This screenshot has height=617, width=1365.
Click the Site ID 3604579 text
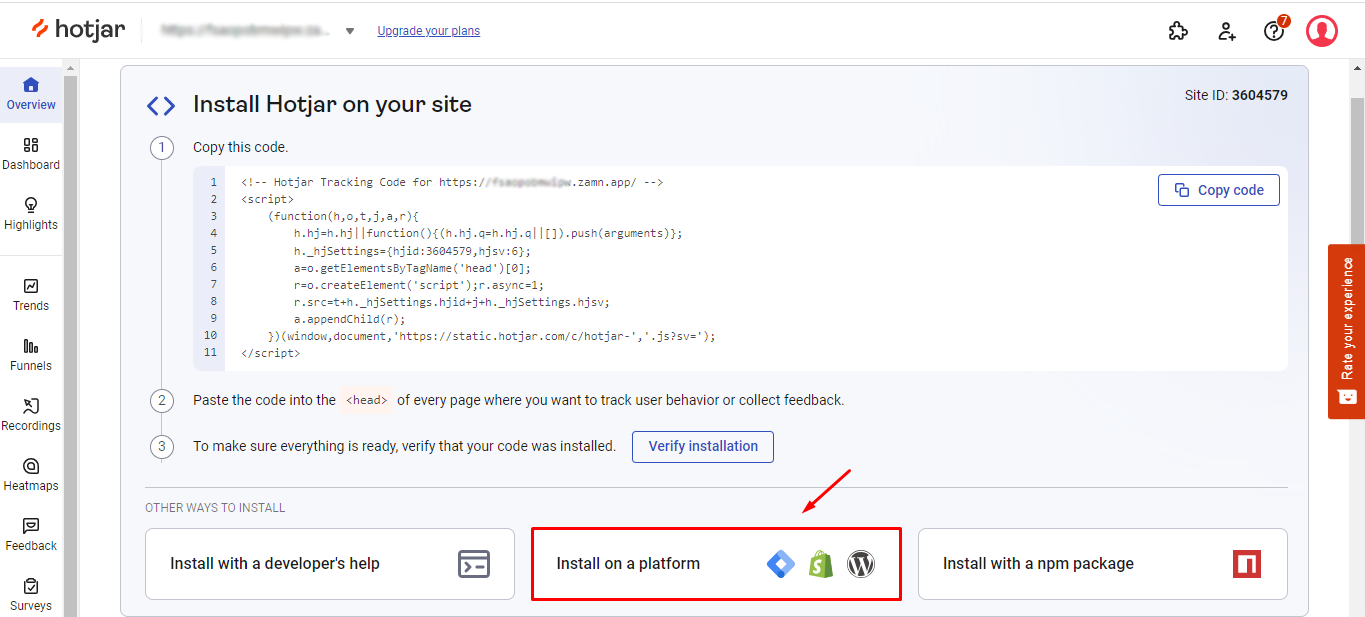pos(1236,96)
